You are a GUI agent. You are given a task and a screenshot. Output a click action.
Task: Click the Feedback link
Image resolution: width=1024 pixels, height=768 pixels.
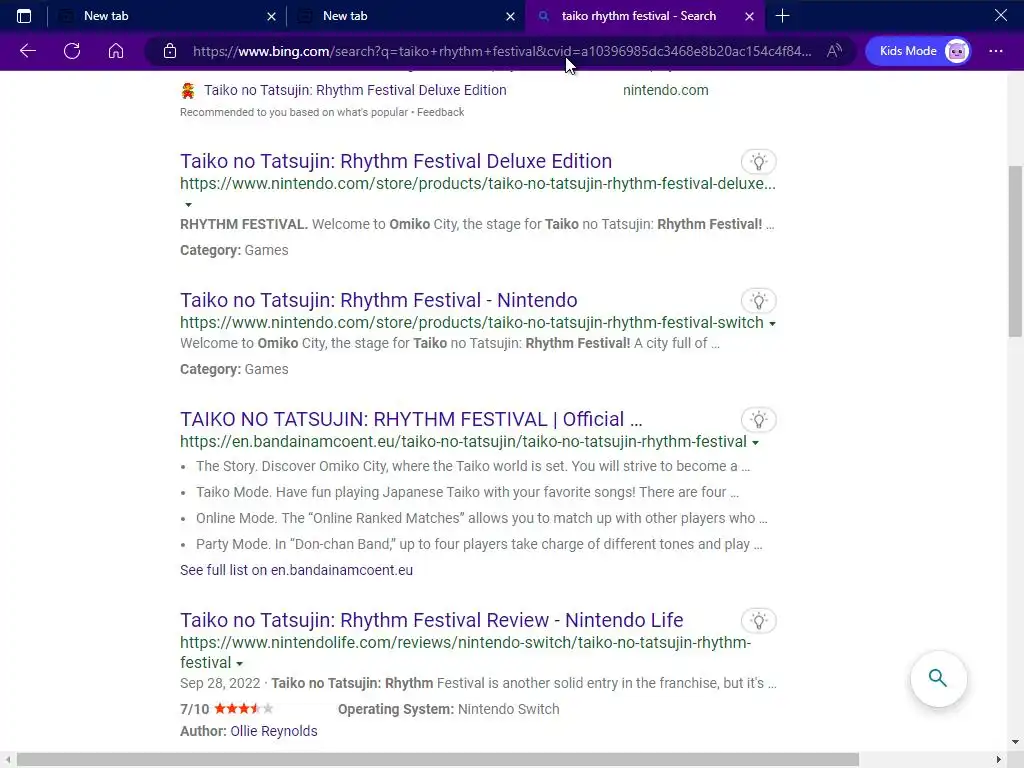pos(441,112)
